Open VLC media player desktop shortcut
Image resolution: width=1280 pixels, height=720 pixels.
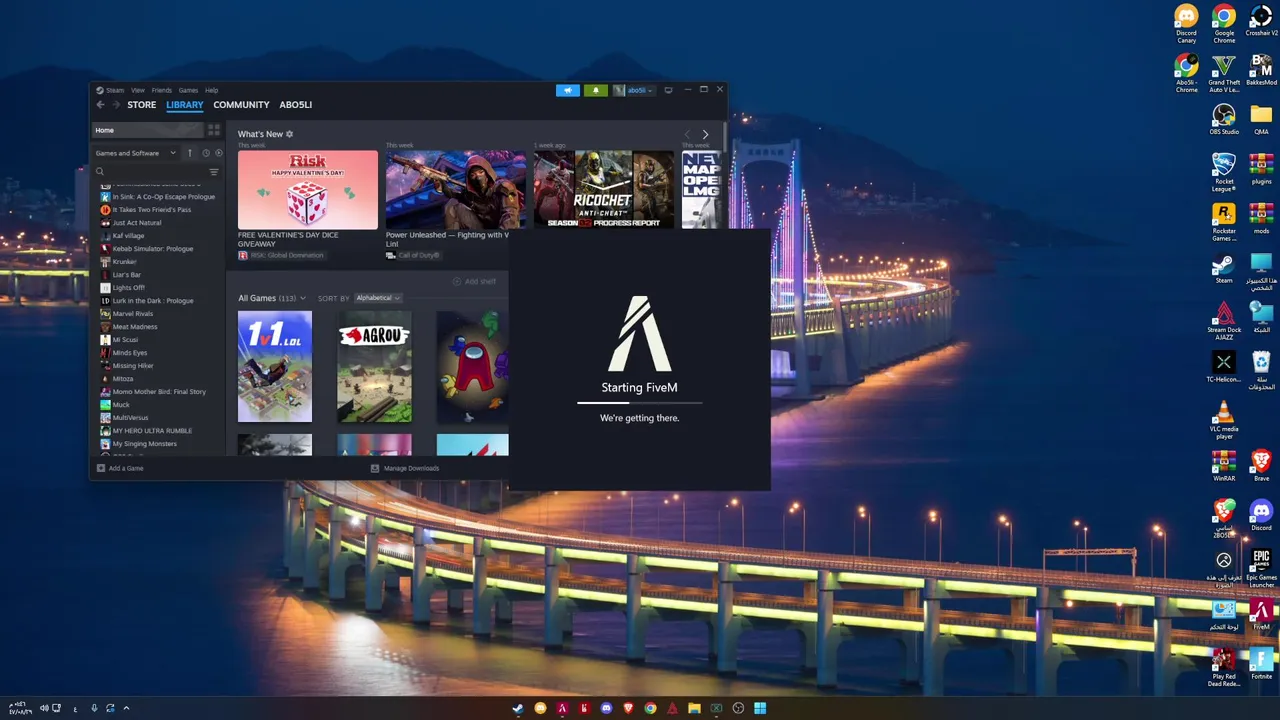tap(1224, 420)
